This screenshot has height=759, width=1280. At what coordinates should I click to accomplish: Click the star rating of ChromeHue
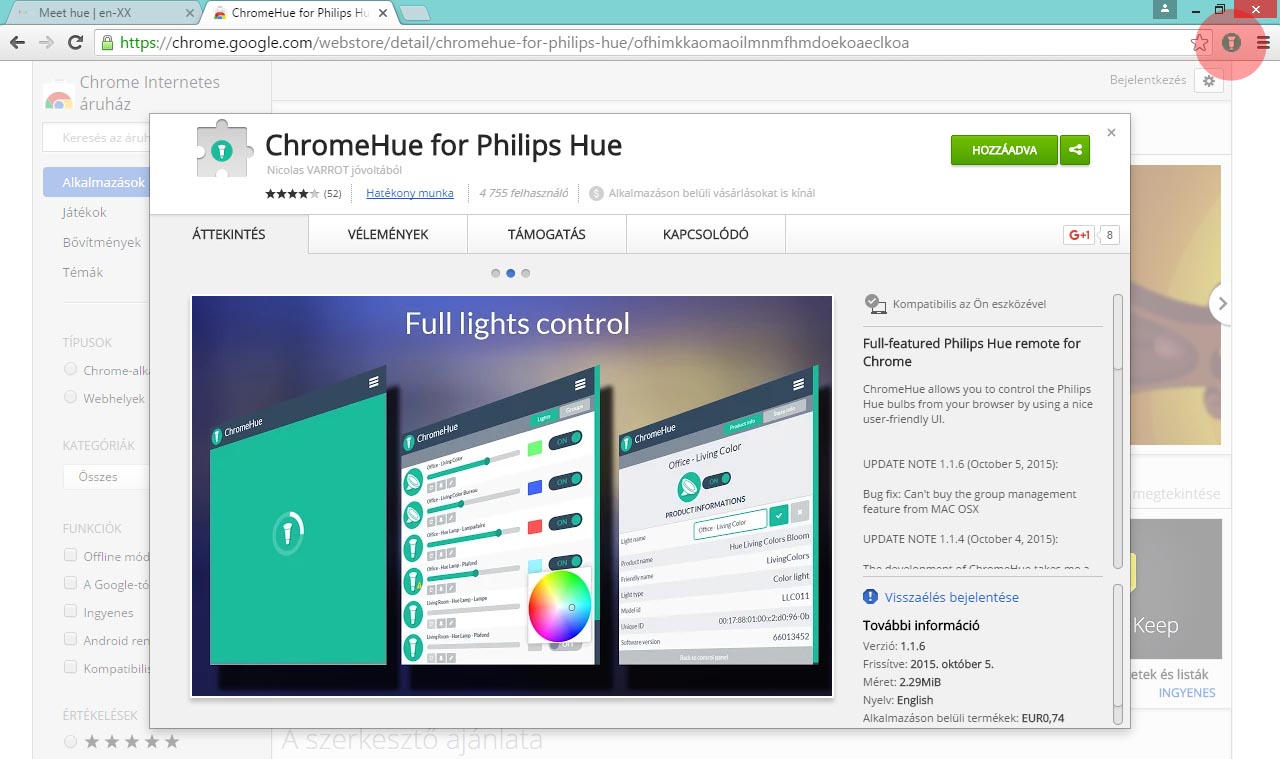pos(293,193)
